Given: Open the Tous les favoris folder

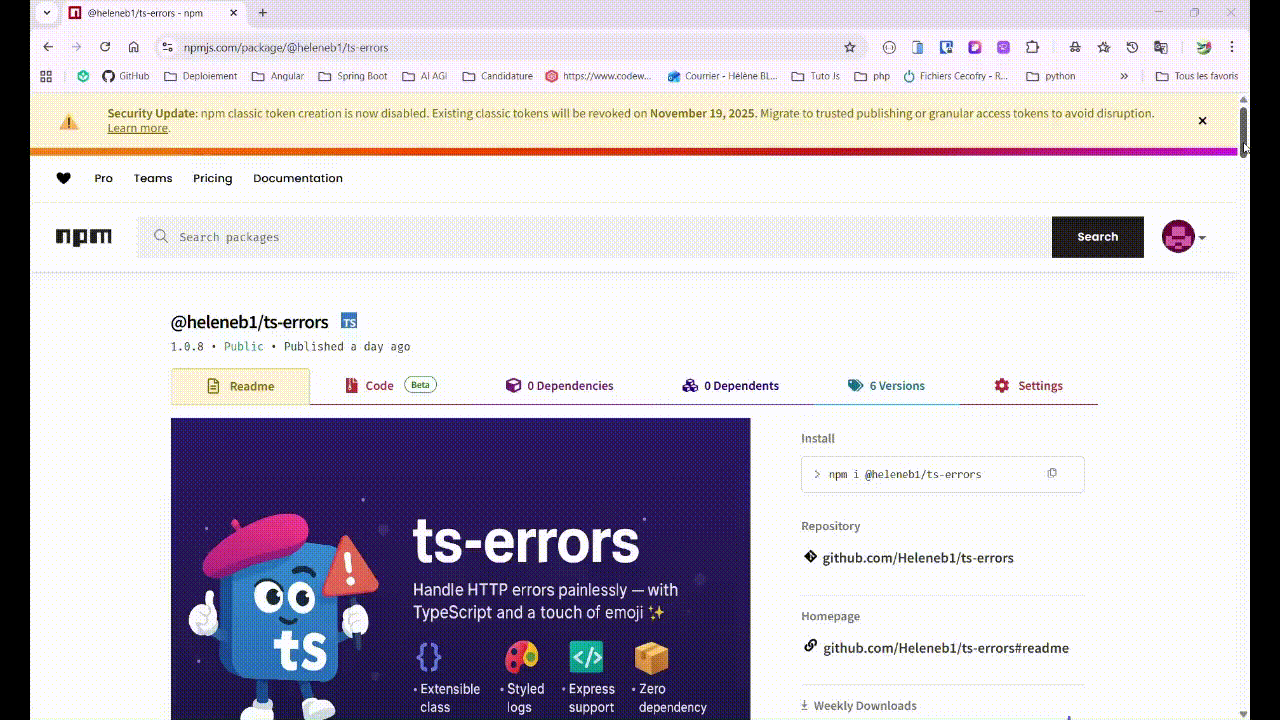Looking at the screenshot, I should [1196, 76].
